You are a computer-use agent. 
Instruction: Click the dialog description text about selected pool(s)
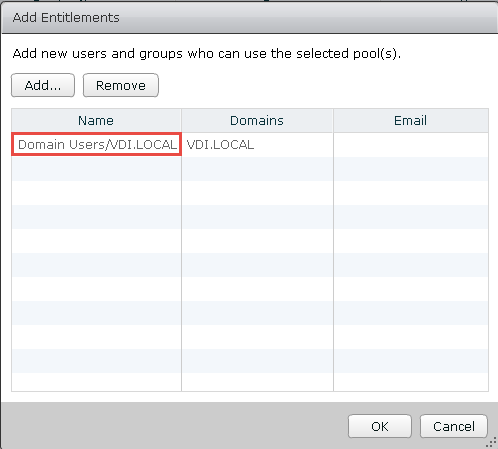pyautogui.click(x=207, y=53)
